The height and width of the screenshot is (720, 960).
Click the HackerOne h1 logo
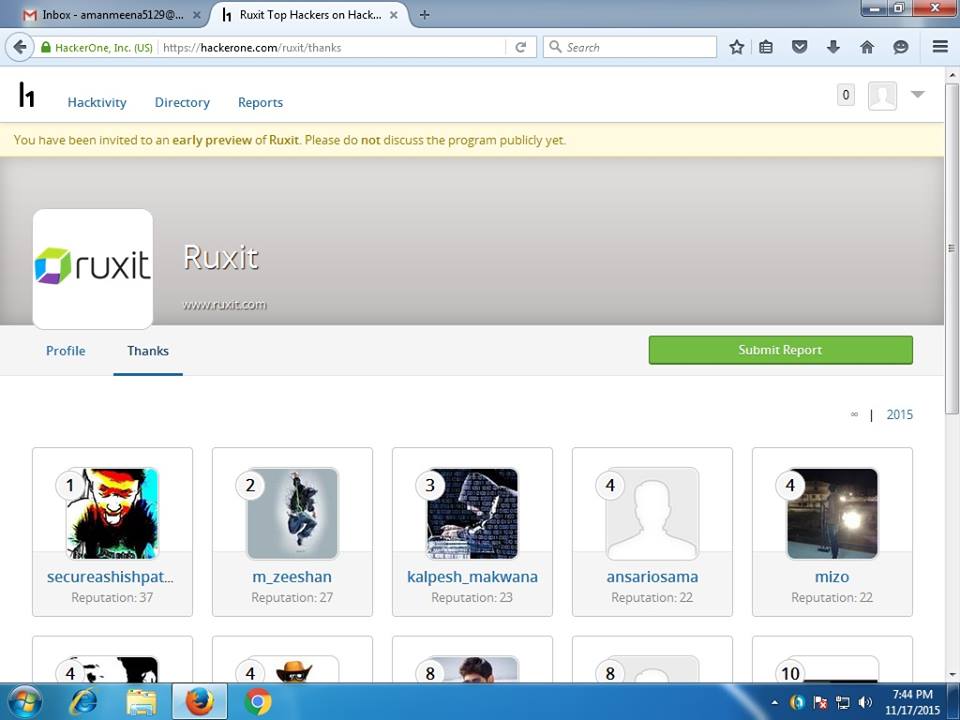26,94
